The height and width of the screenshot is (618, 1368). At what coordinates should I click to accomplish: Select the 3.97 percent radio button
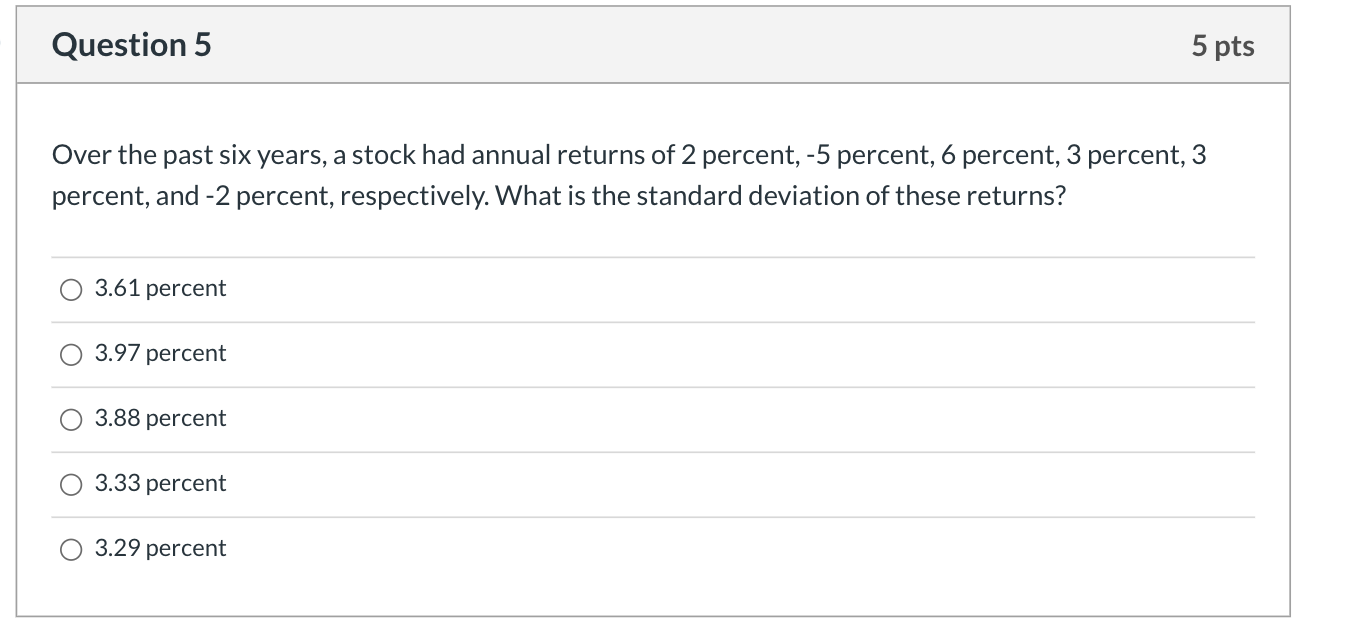coord(70,354)
